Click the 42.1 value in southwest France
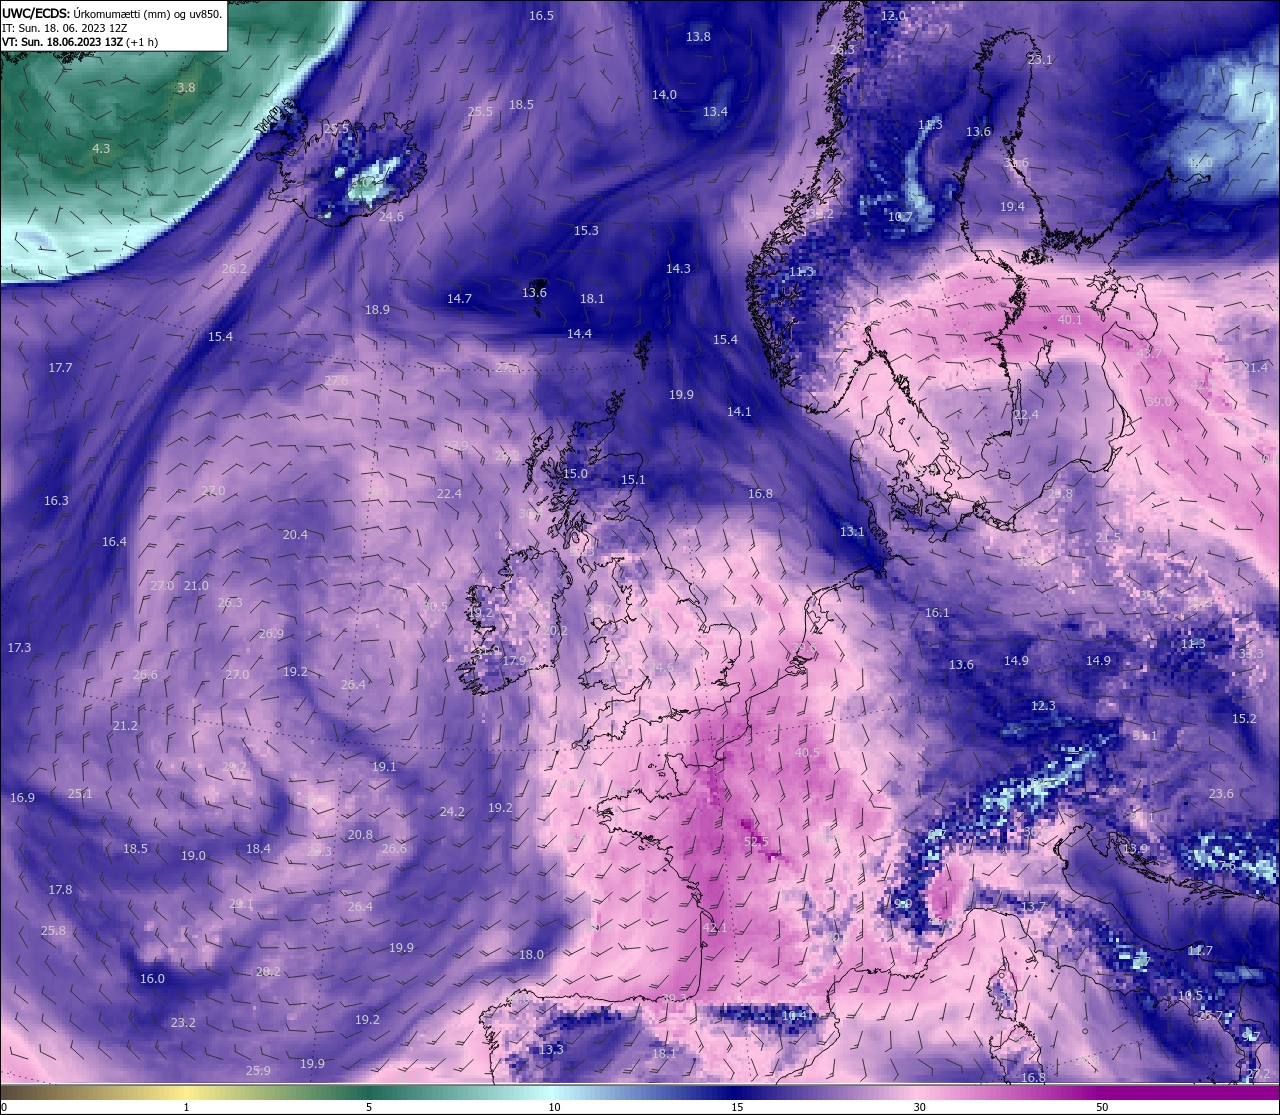 tap(715, 928)
